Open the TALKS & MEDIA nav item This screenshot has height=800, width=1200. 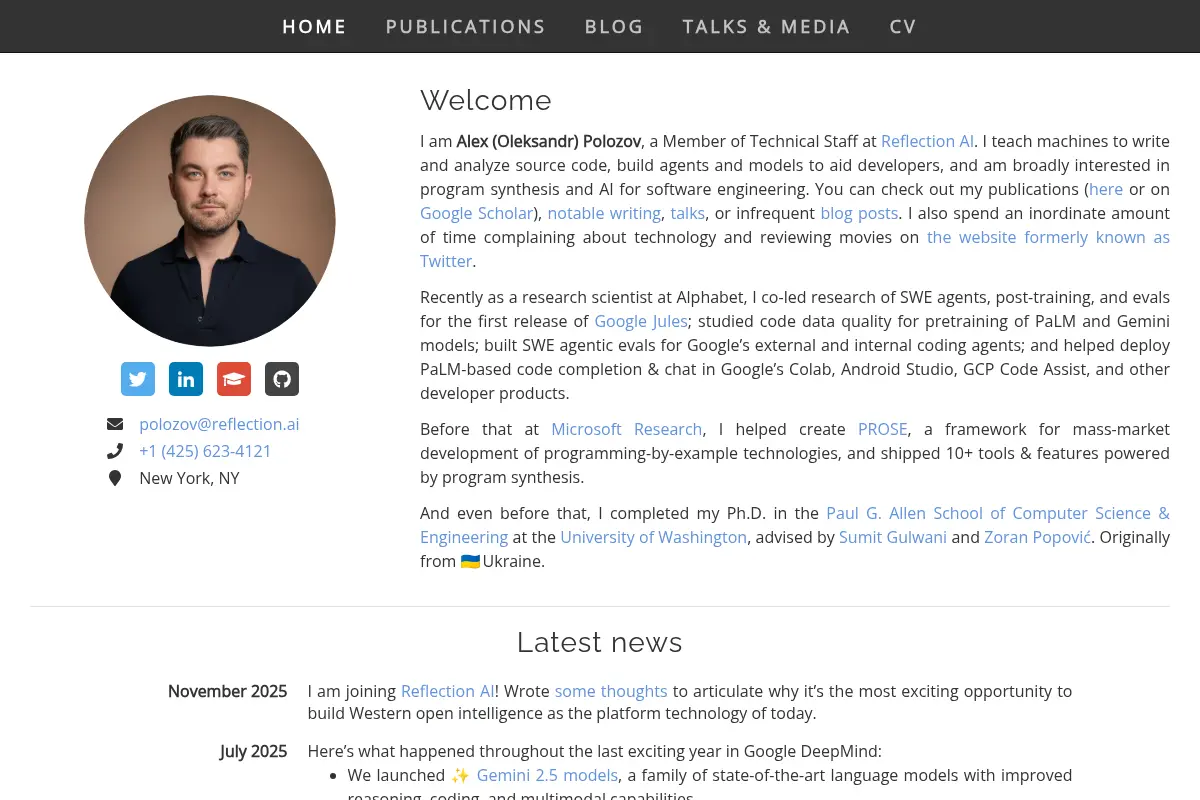[766, 27]
